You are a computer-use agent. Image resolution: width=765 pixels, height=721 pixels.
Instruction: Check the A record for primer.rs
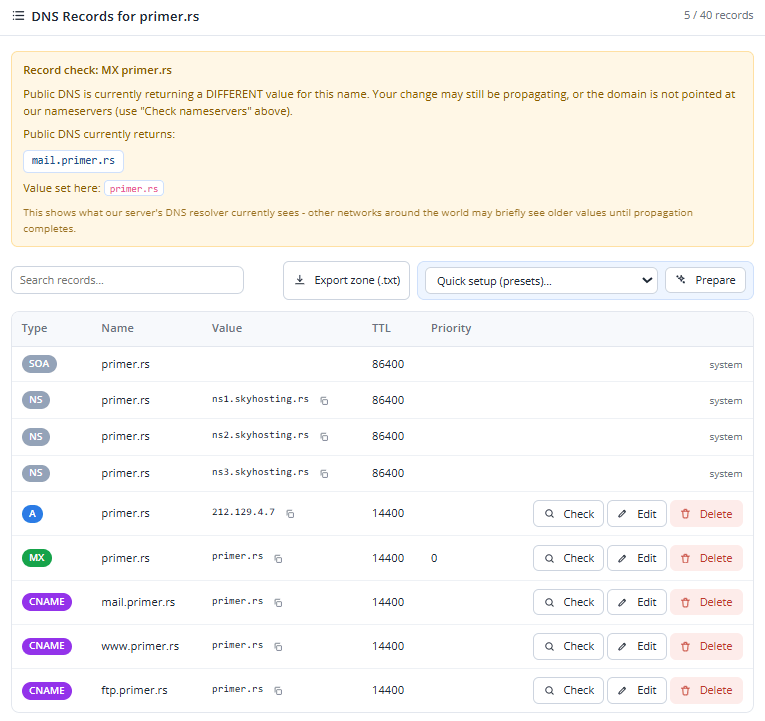point(568,514)
